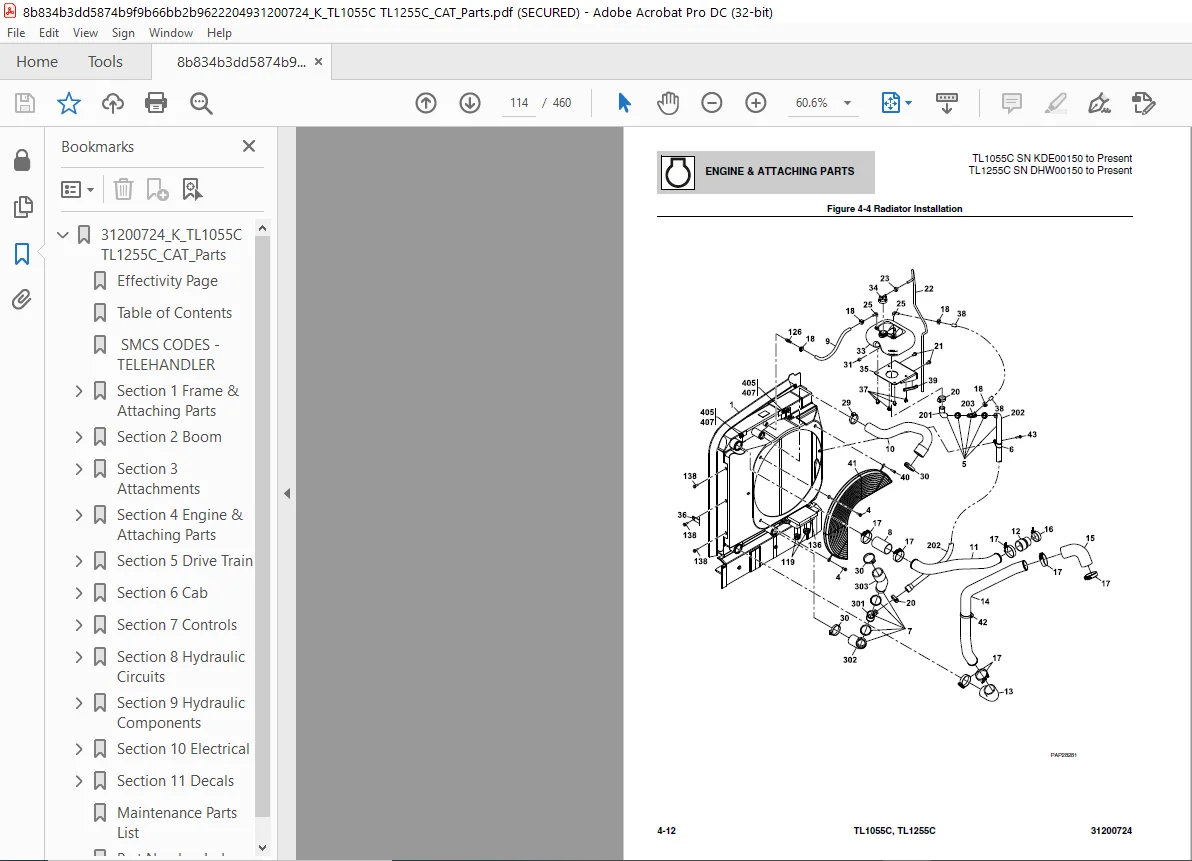
Task: Expand Section 7 Controls bookmark
Action: (x=79, y=625)
